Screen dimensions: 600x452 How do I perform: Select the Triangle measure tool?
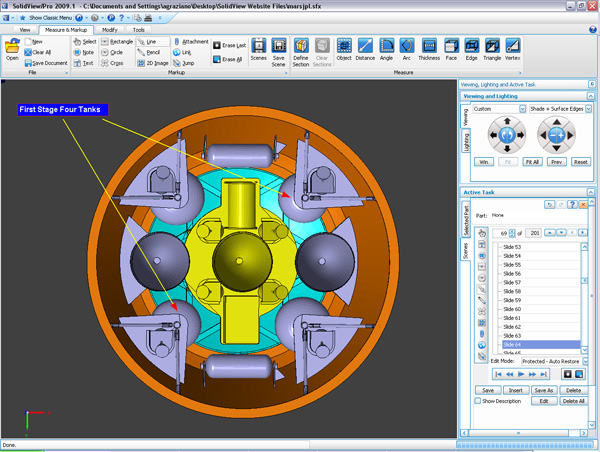point(492,49)
